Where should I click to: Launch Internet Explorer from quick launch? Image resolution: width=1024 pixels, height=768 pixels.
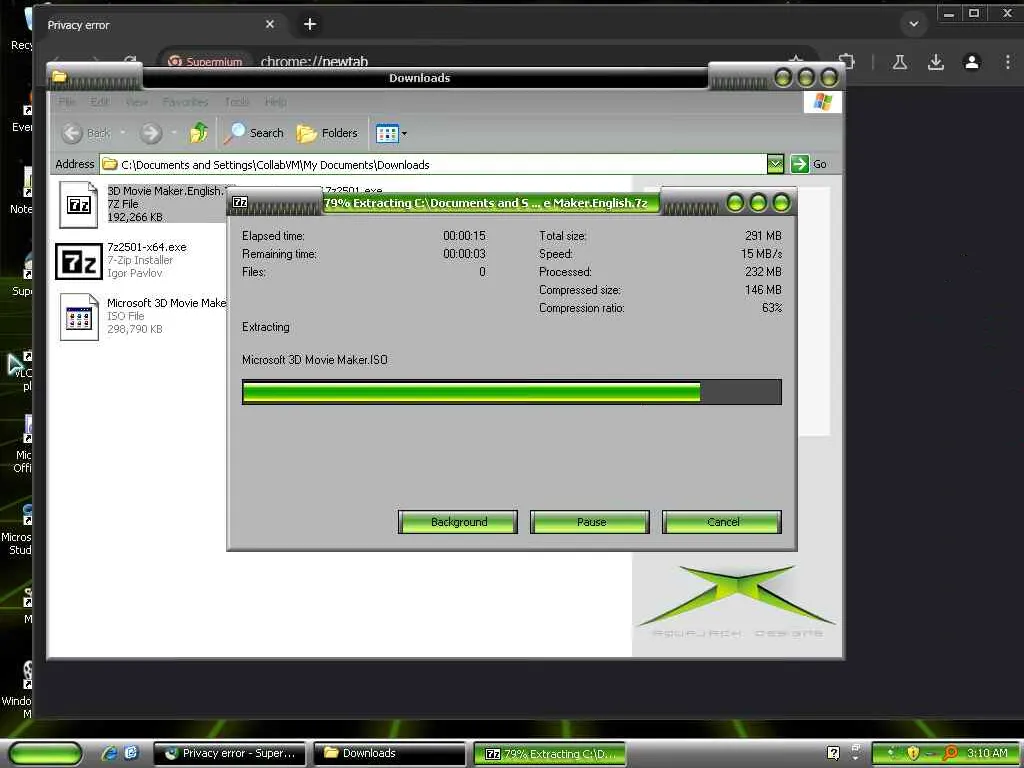109,753
